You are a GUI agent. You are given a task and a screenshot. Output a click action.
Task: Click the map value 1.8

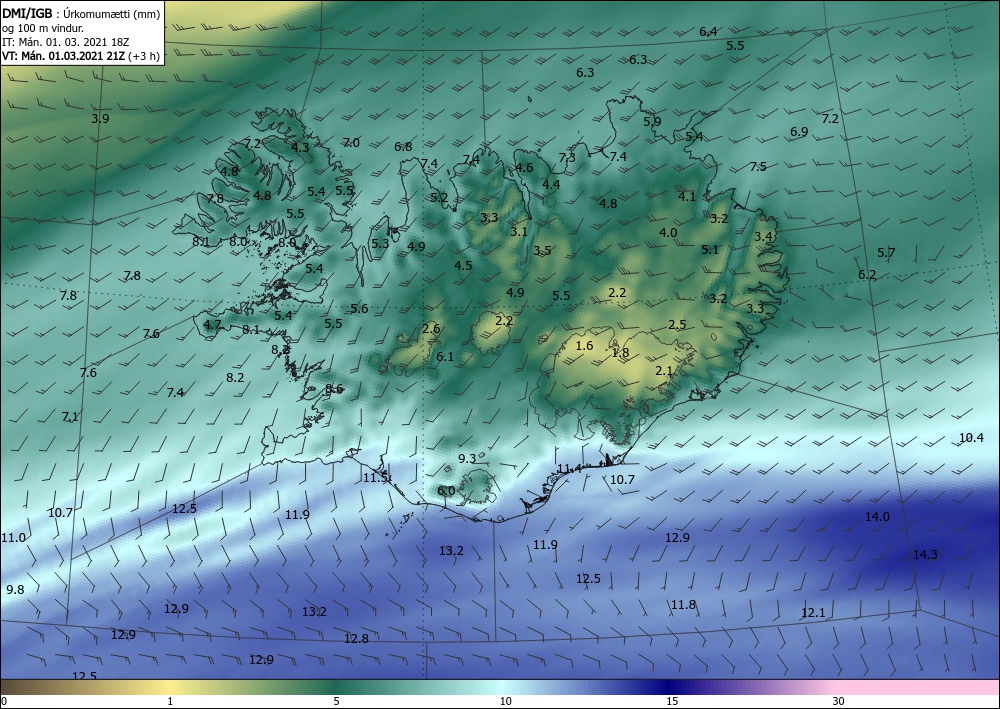[621, 353]
